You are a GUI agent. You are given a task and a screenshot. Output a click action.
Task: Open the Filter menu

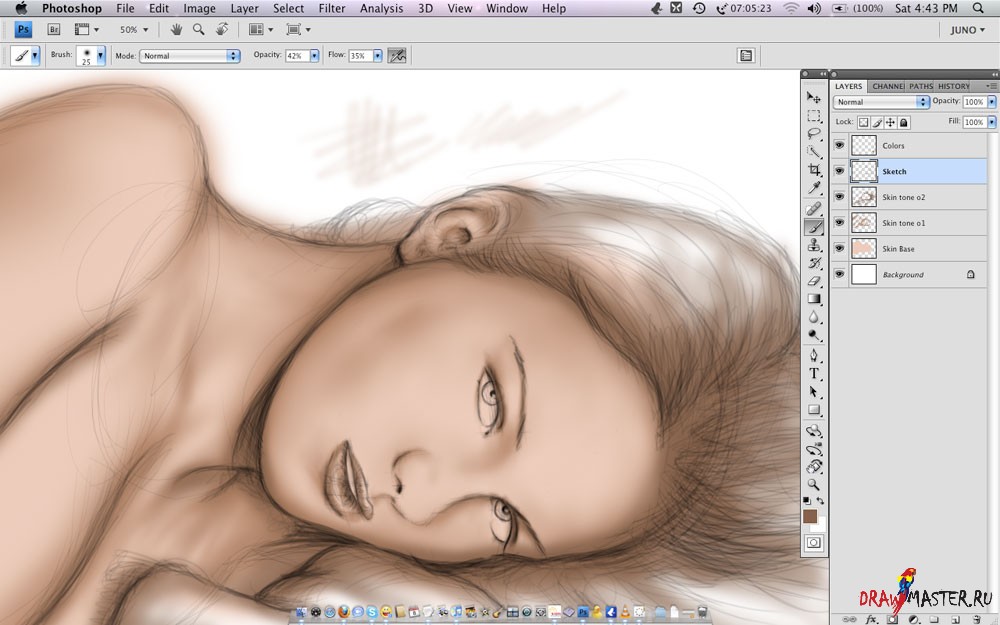332,8
